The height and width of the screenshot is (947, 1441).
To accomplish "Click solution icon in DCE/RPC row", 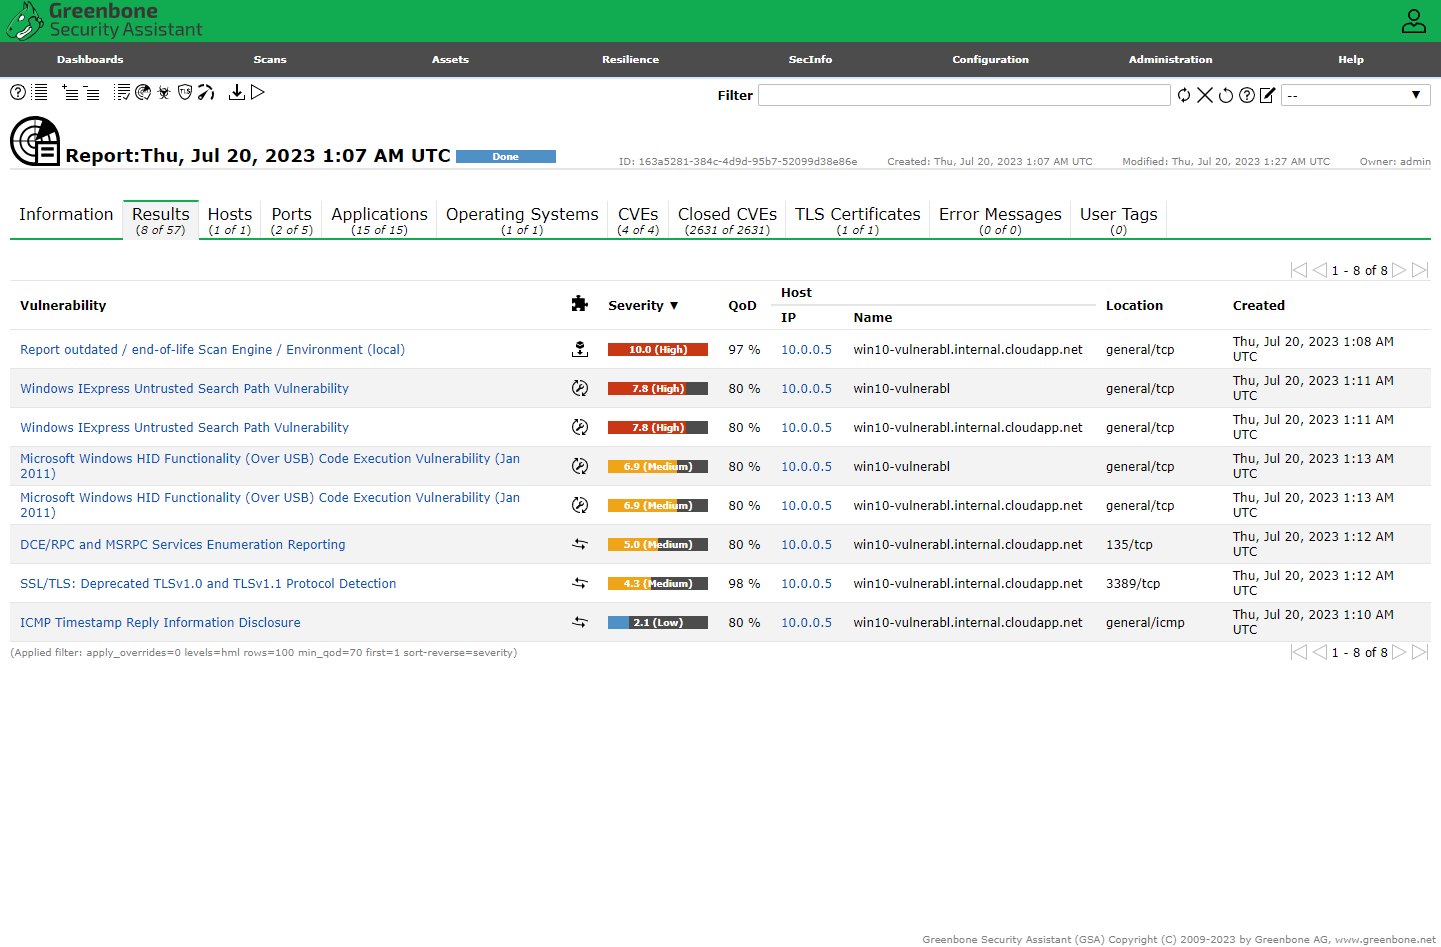I will [x=580, y=544].
